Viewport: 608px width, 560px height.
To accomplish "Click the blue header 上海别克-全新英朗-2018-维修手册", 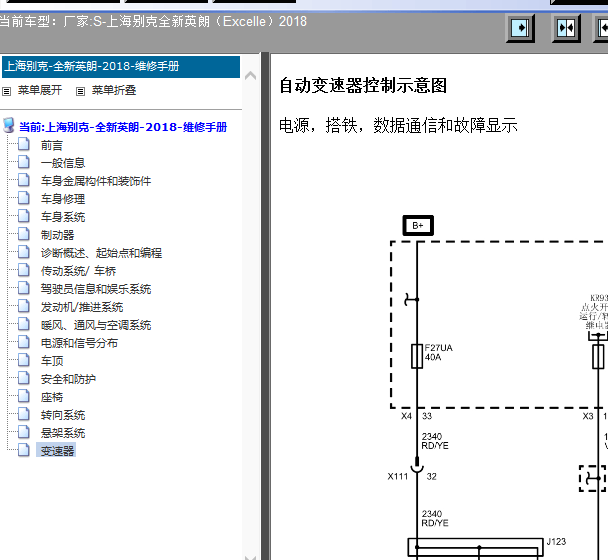I will click(x=121, y=67).
